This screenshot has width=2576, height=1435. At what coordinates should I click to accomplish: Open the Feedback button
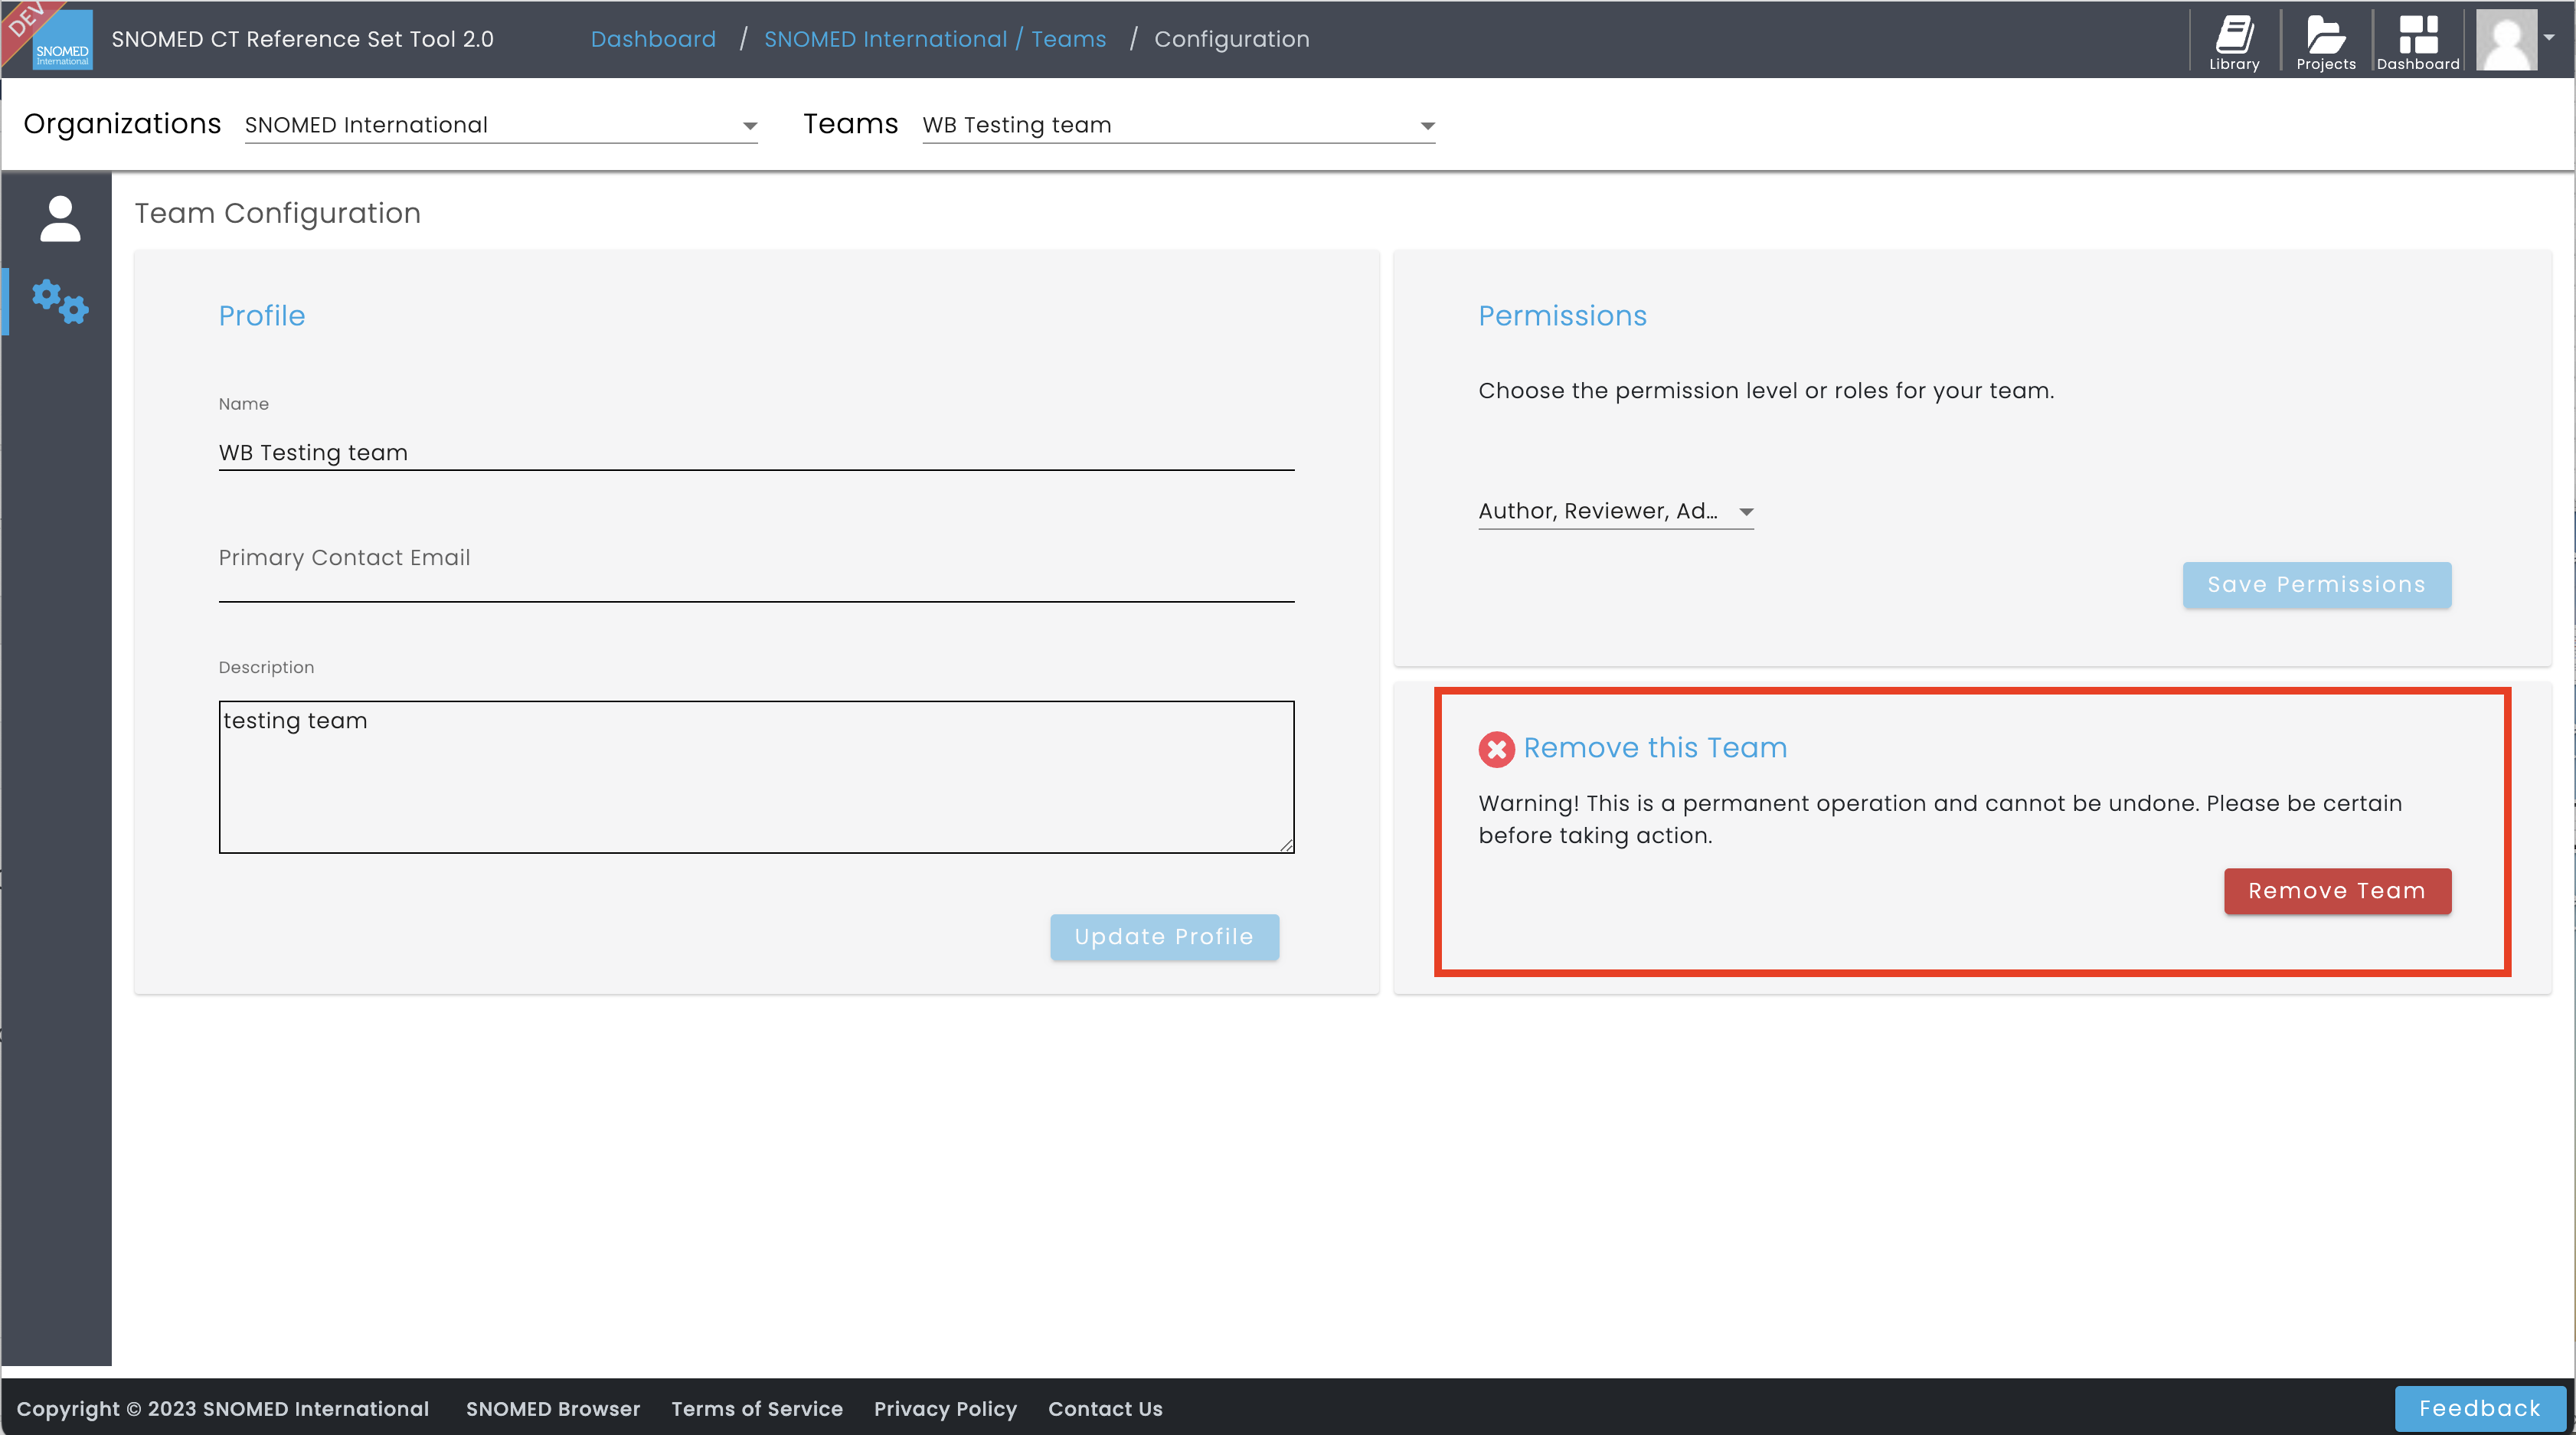pyautogui.click(x=2480, y=1408)
